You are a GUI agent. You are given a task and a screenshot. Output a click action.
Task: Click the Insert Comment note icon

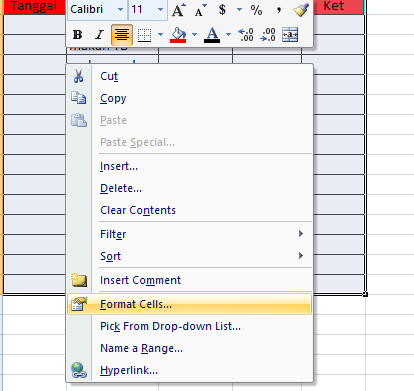tap(79, 280)
